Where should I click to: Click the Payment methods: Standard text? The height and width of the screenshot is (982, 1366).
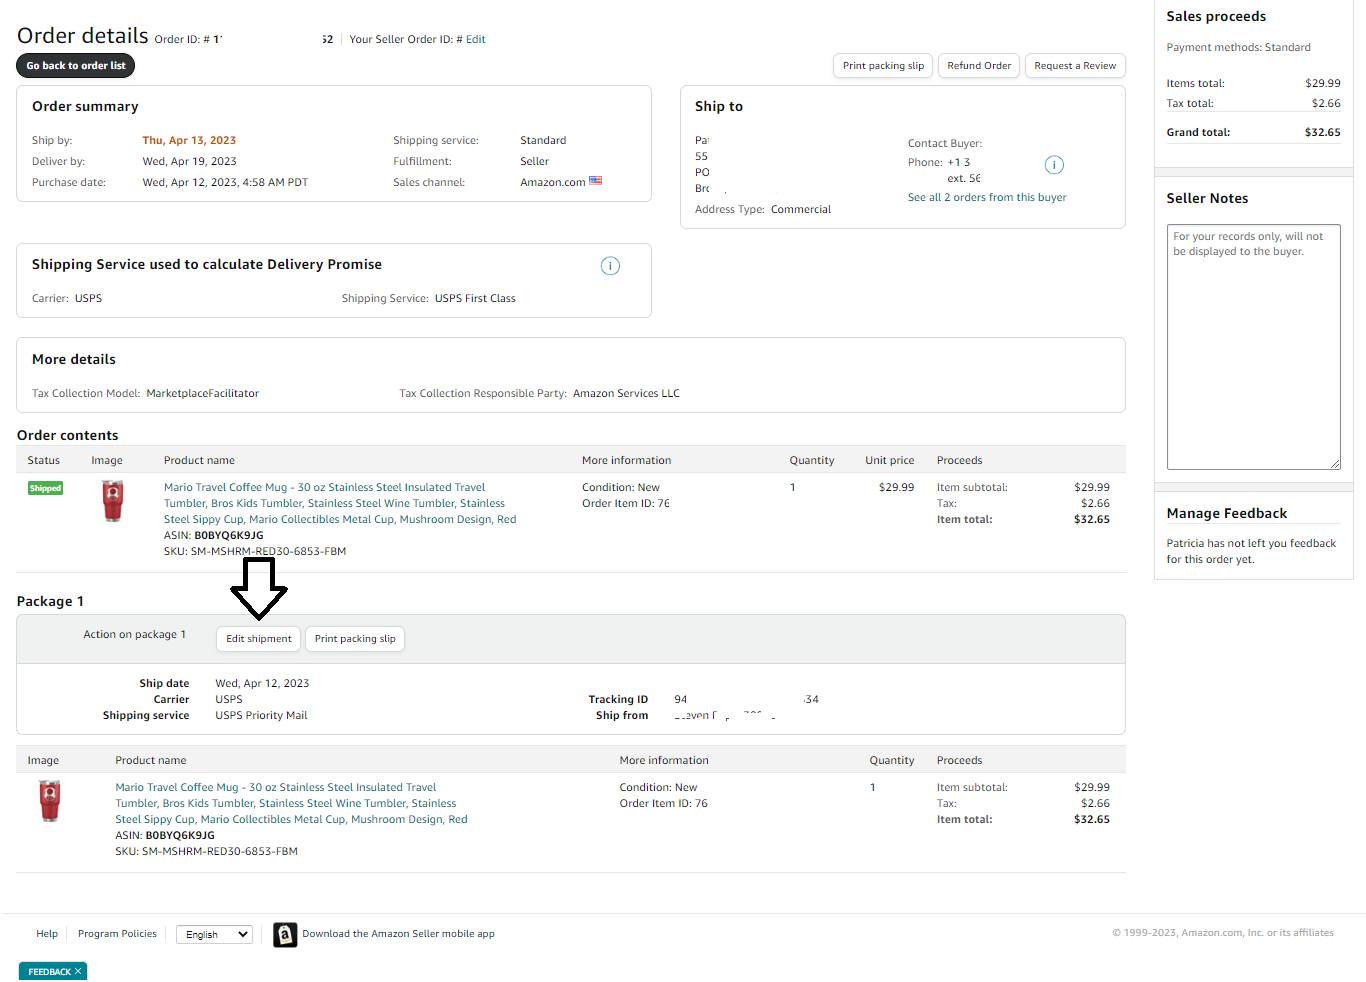click(x=1238, y=48)
